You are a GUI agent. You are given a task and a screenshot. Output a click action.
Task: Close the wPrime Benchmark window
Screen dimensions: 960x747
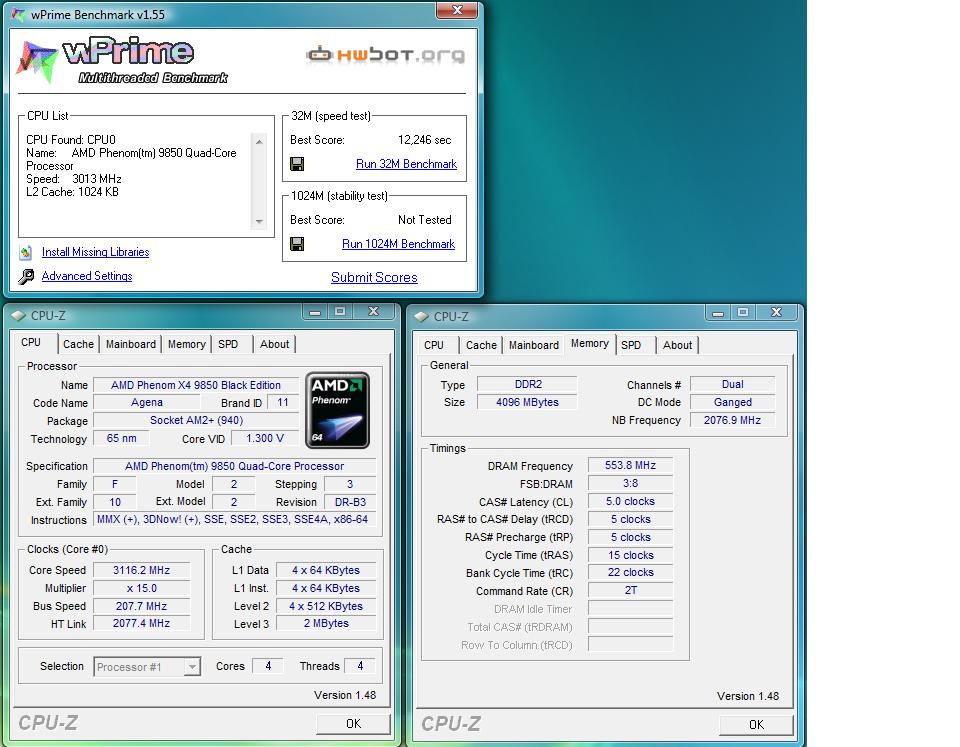[457, 10]
